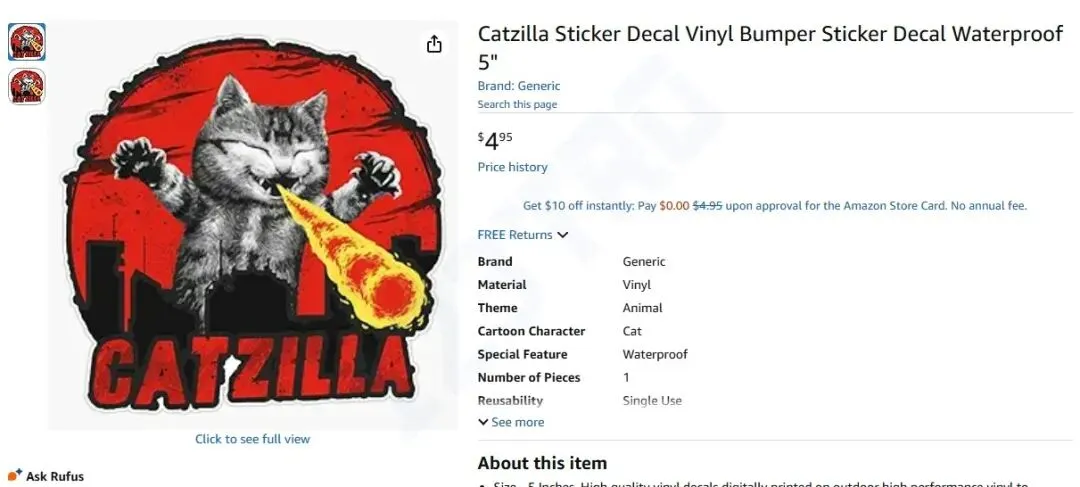Image resolution: width=1080 pixels, height=487 pixels.
Task: Click the Ask Rufus sparkle icon
Action: (x=14, y=475)
